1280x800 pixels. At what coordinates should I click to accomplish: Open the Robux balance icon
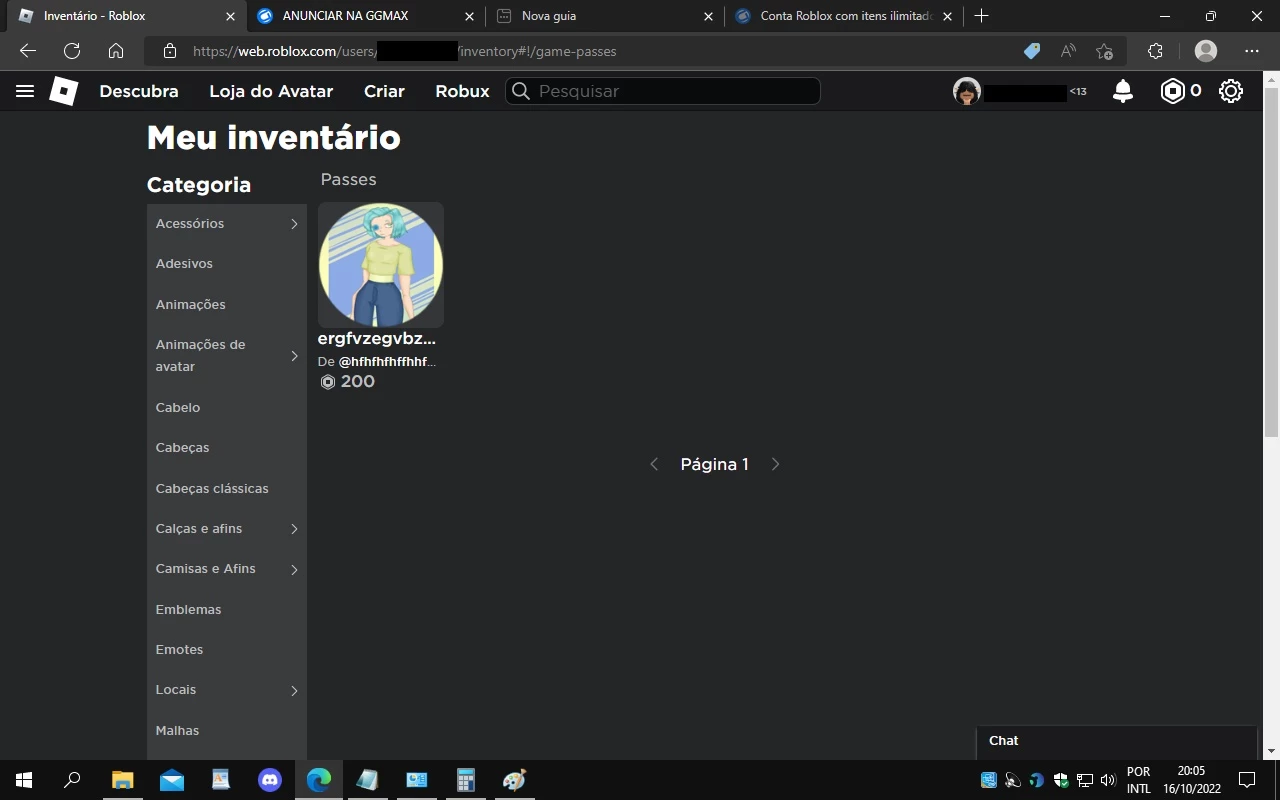[1171, 91]
